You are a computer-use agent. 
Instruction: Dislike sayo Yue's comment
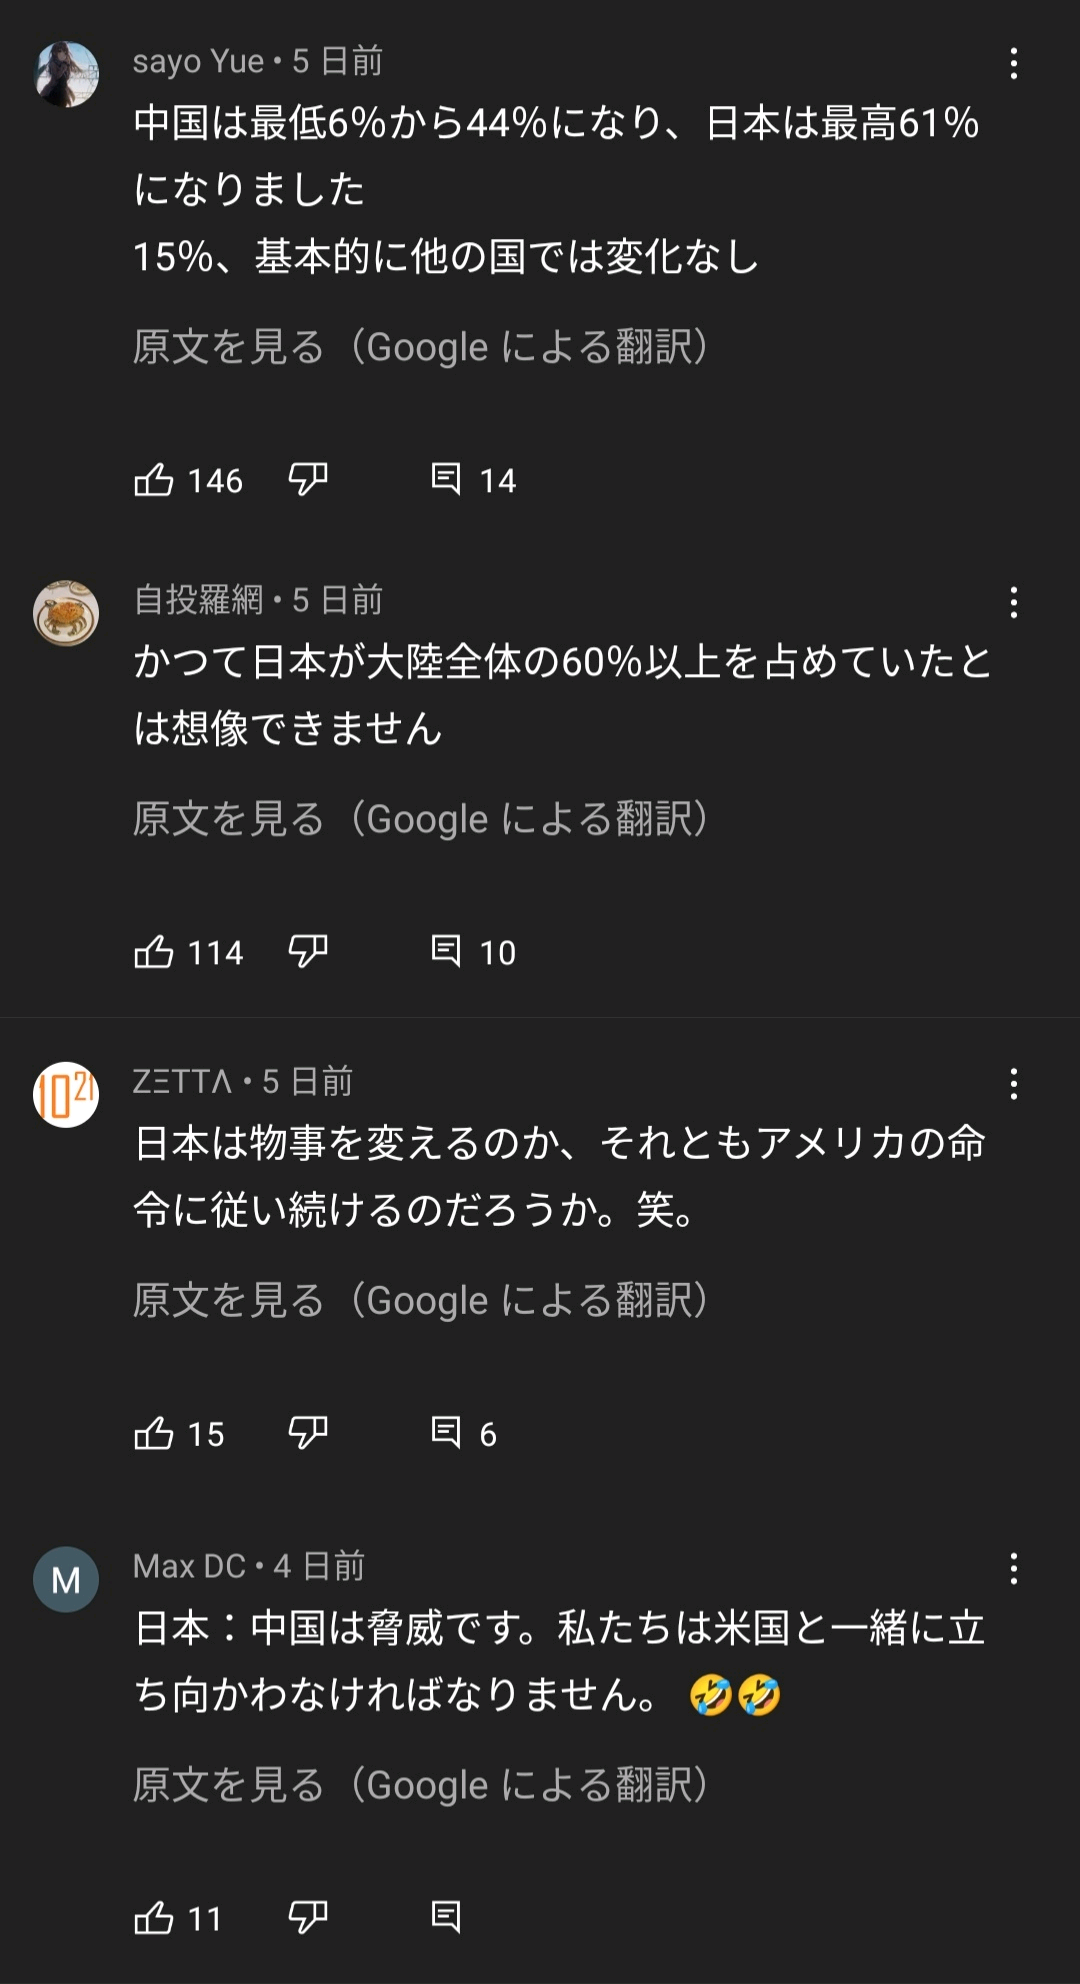click(x=307, y=480)
